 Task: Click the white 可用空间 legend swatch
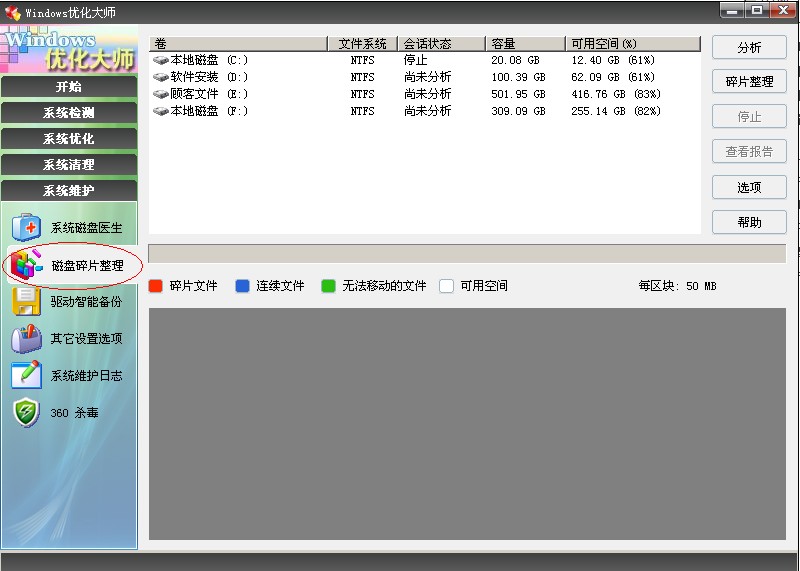(x=446, y=286)
